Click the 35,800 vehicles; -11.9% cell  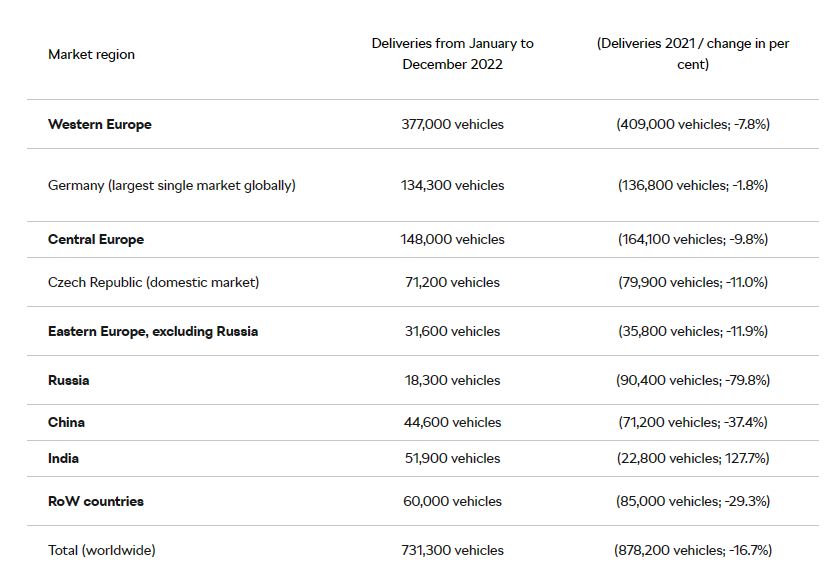(x=693, y=331)
